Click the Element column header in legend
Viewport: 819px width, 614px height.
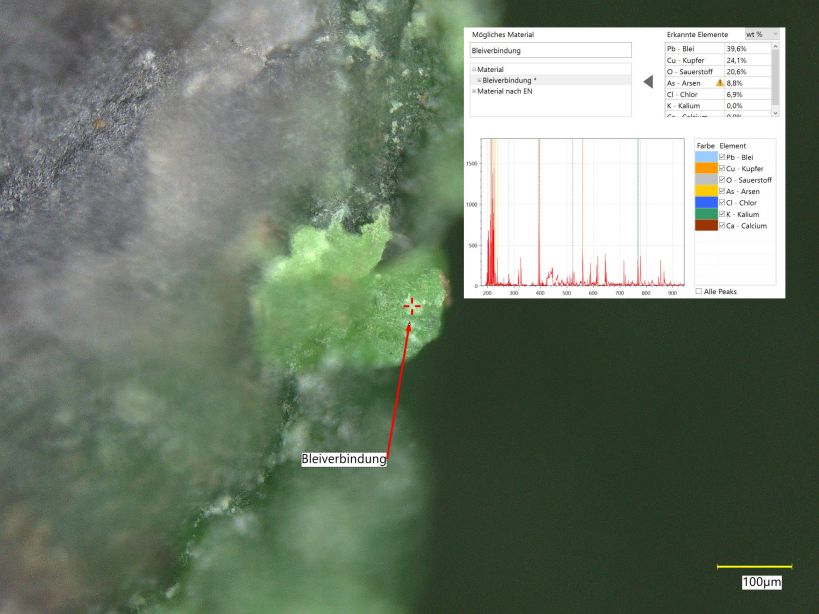tap(733, 146)
